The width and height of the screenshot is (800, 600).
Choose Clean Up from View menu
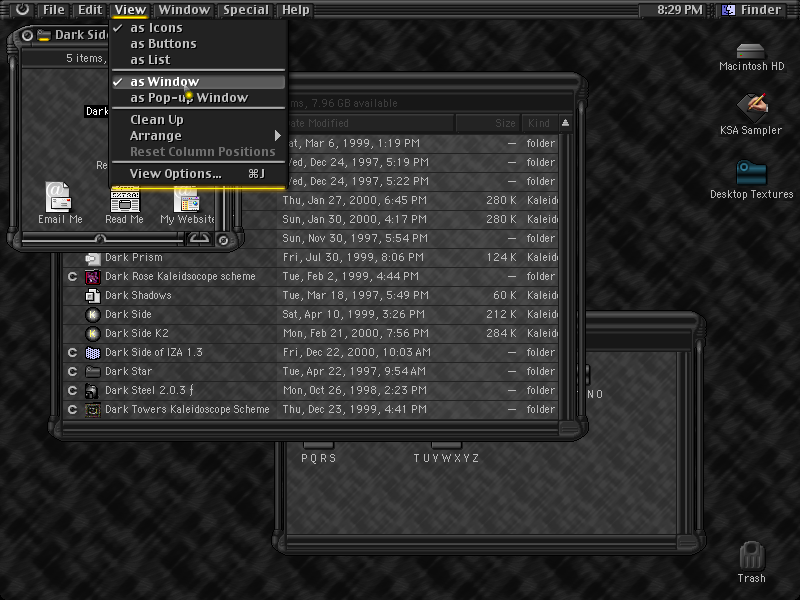pyautogui.click(x=198, y=119)
